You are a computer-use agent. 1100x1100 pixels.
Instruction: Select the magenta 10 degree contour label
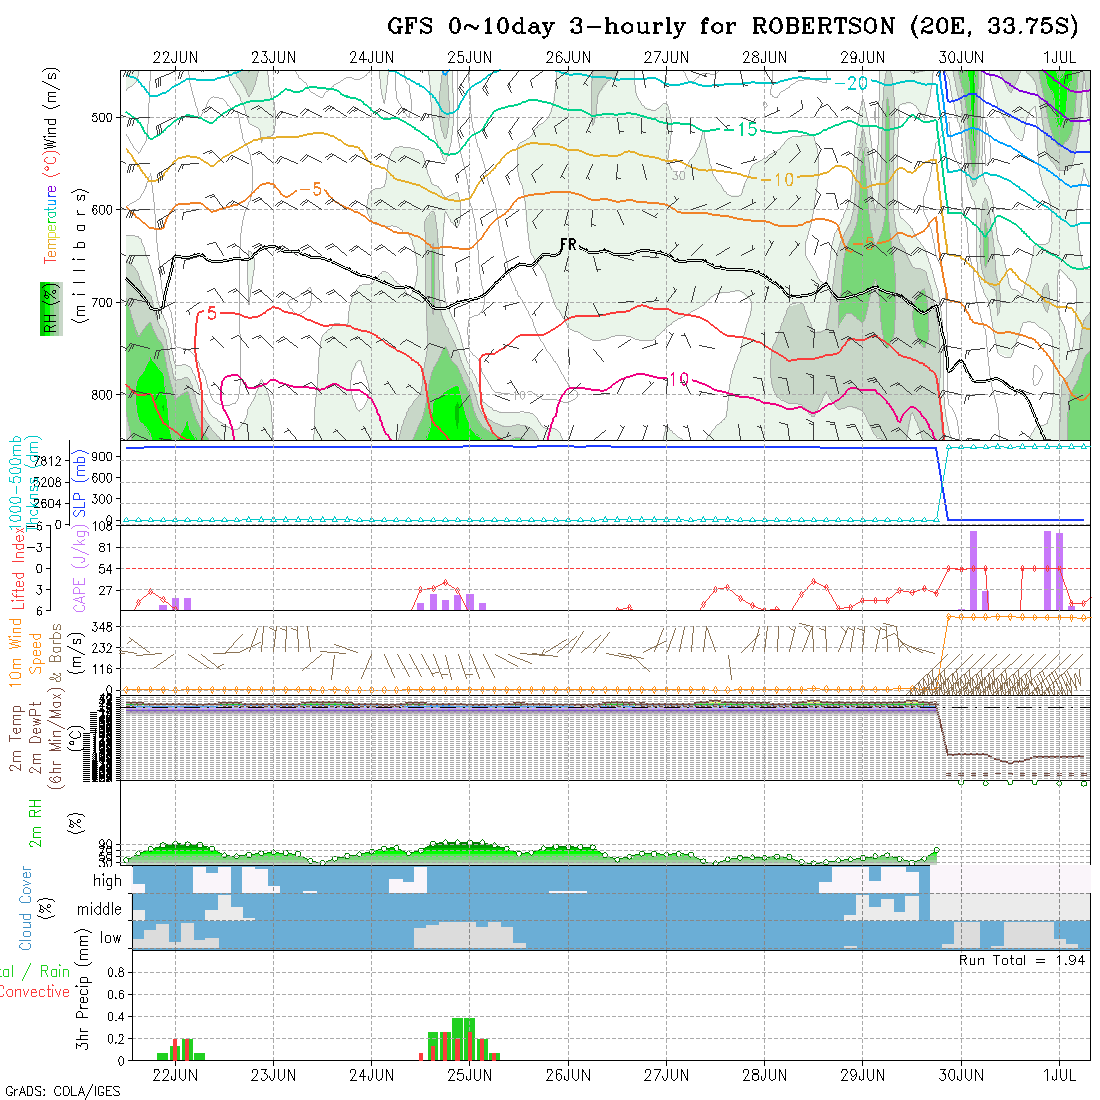point(678,379)
